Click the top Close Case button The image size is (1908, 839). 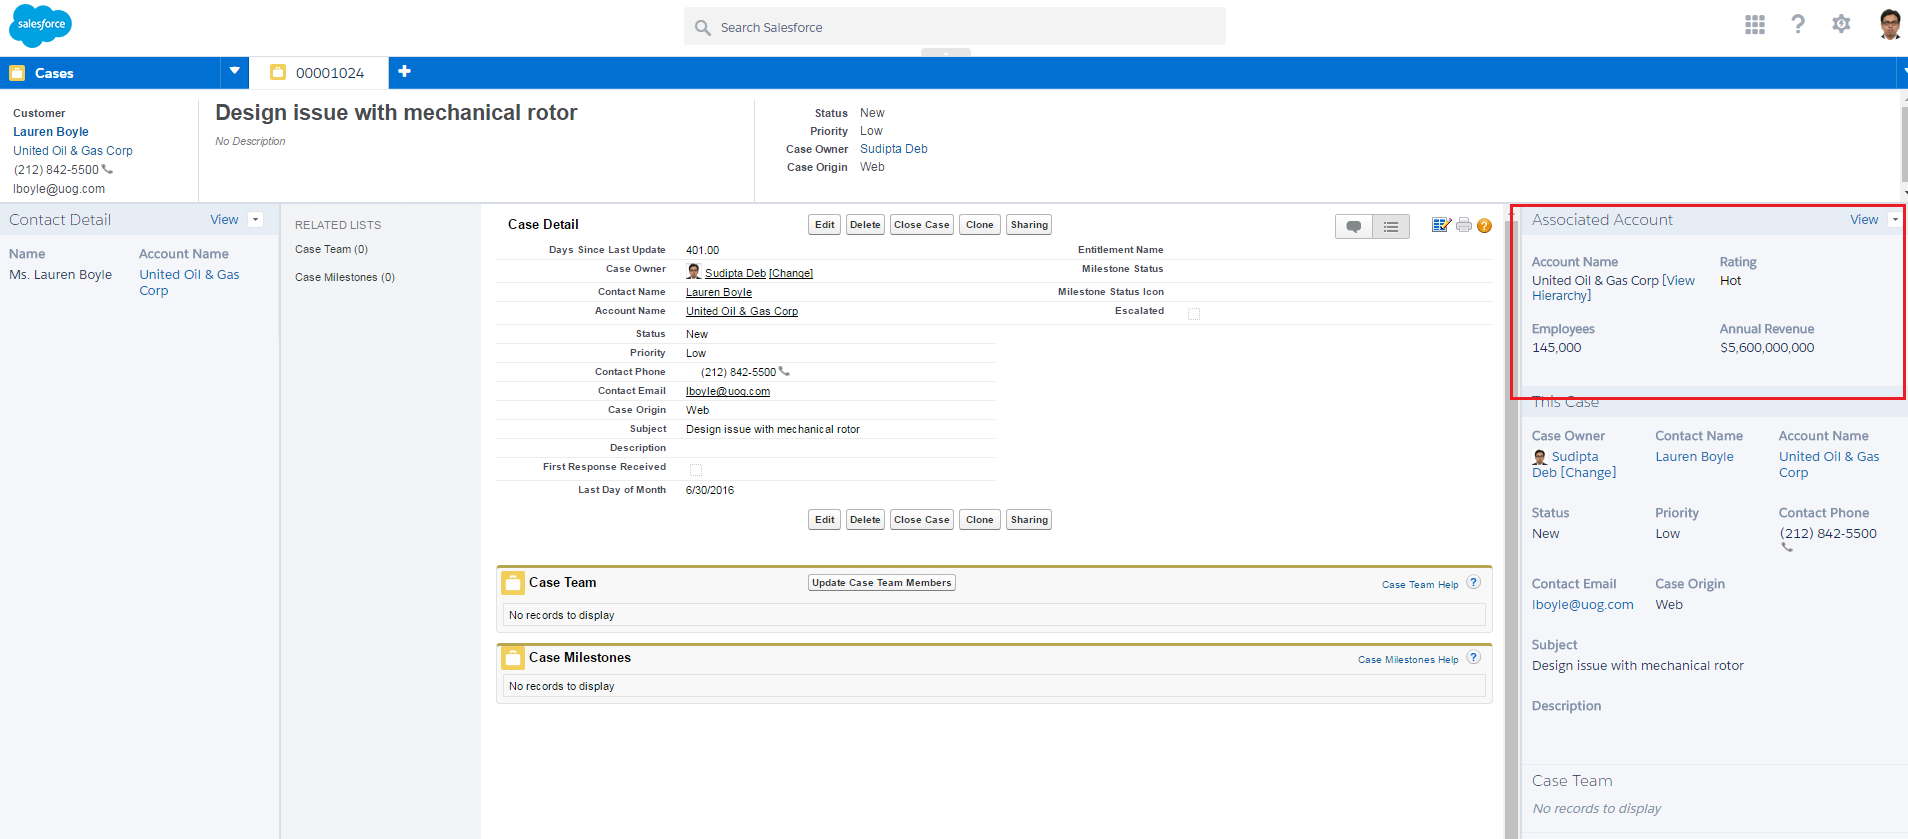pyautogui.click(x=922, y=225)
